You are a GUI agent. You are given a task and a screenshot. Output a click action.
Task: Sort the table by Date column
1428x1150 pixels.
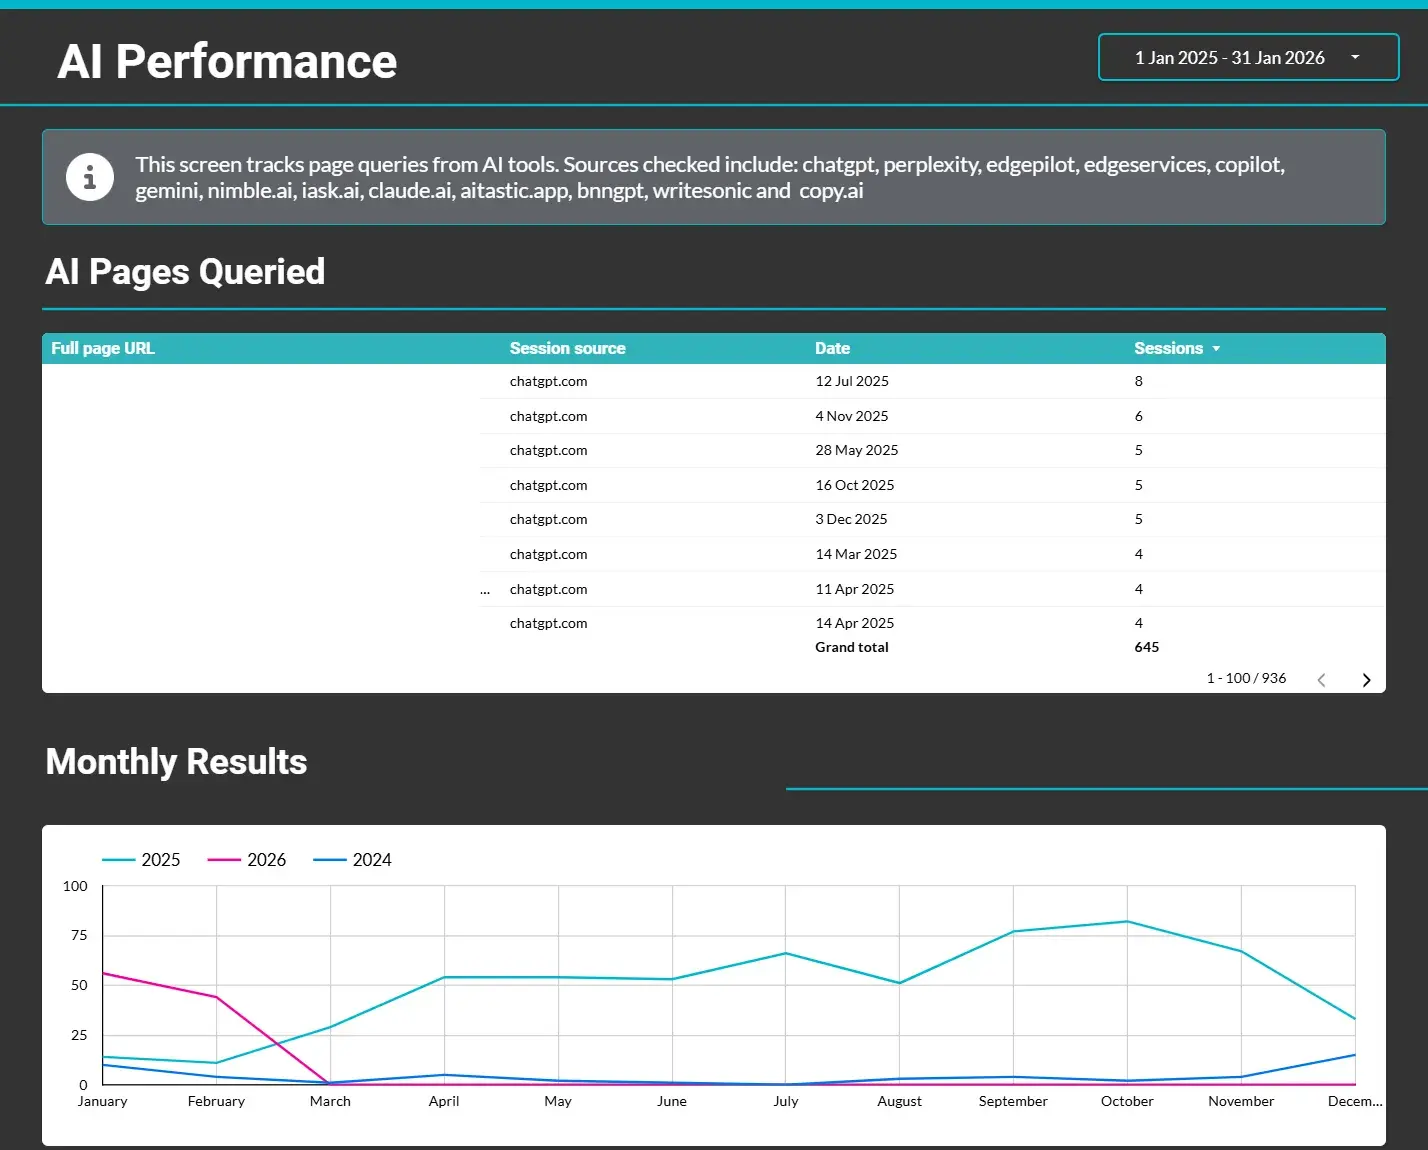[832, 348]
